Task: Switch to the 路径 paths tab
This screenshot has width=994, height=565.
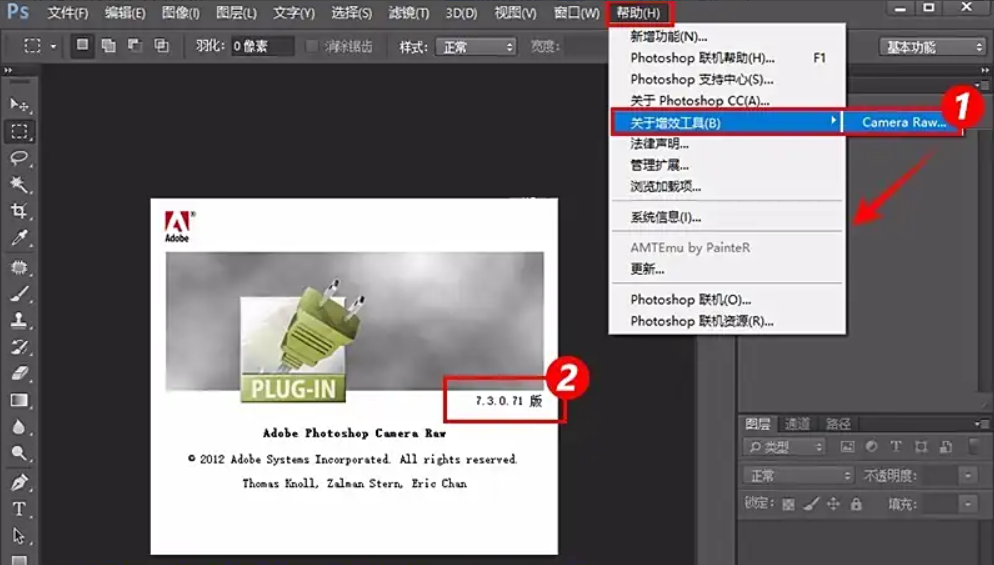Action: [x=837, y=424]
